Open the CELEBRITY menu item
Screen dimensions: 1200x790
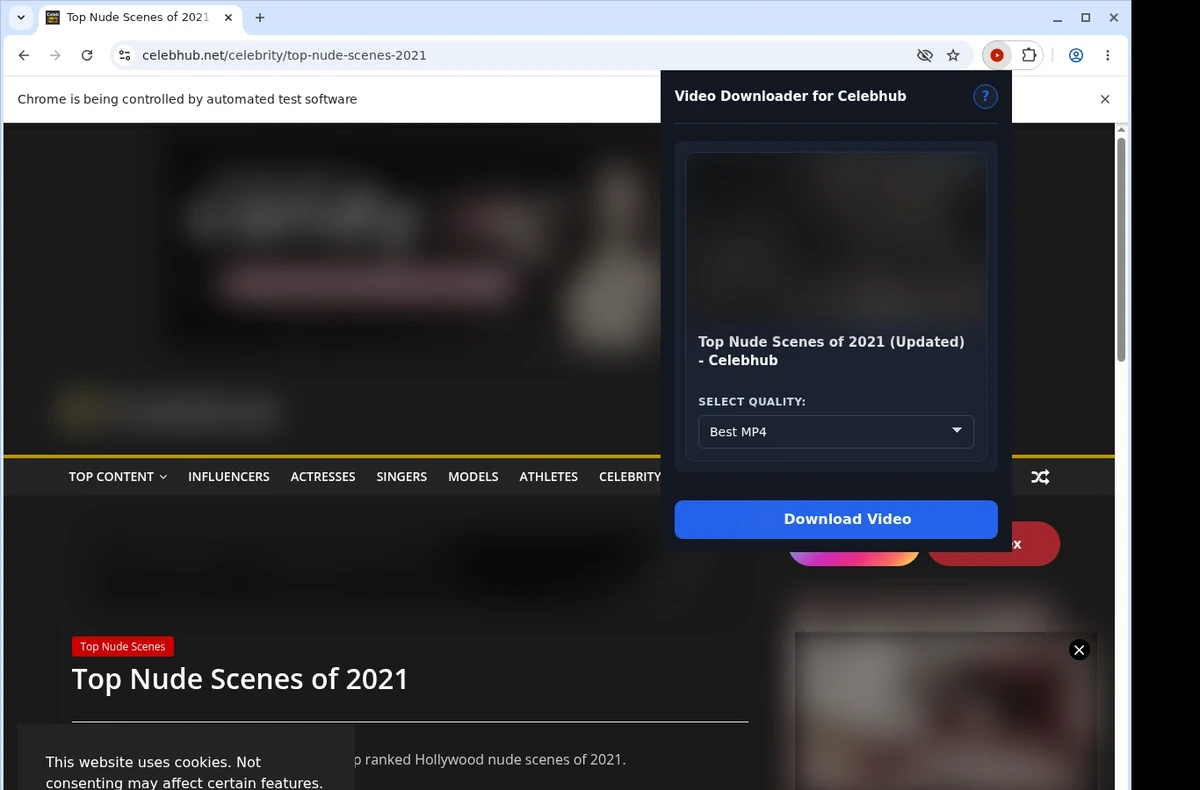630,477
